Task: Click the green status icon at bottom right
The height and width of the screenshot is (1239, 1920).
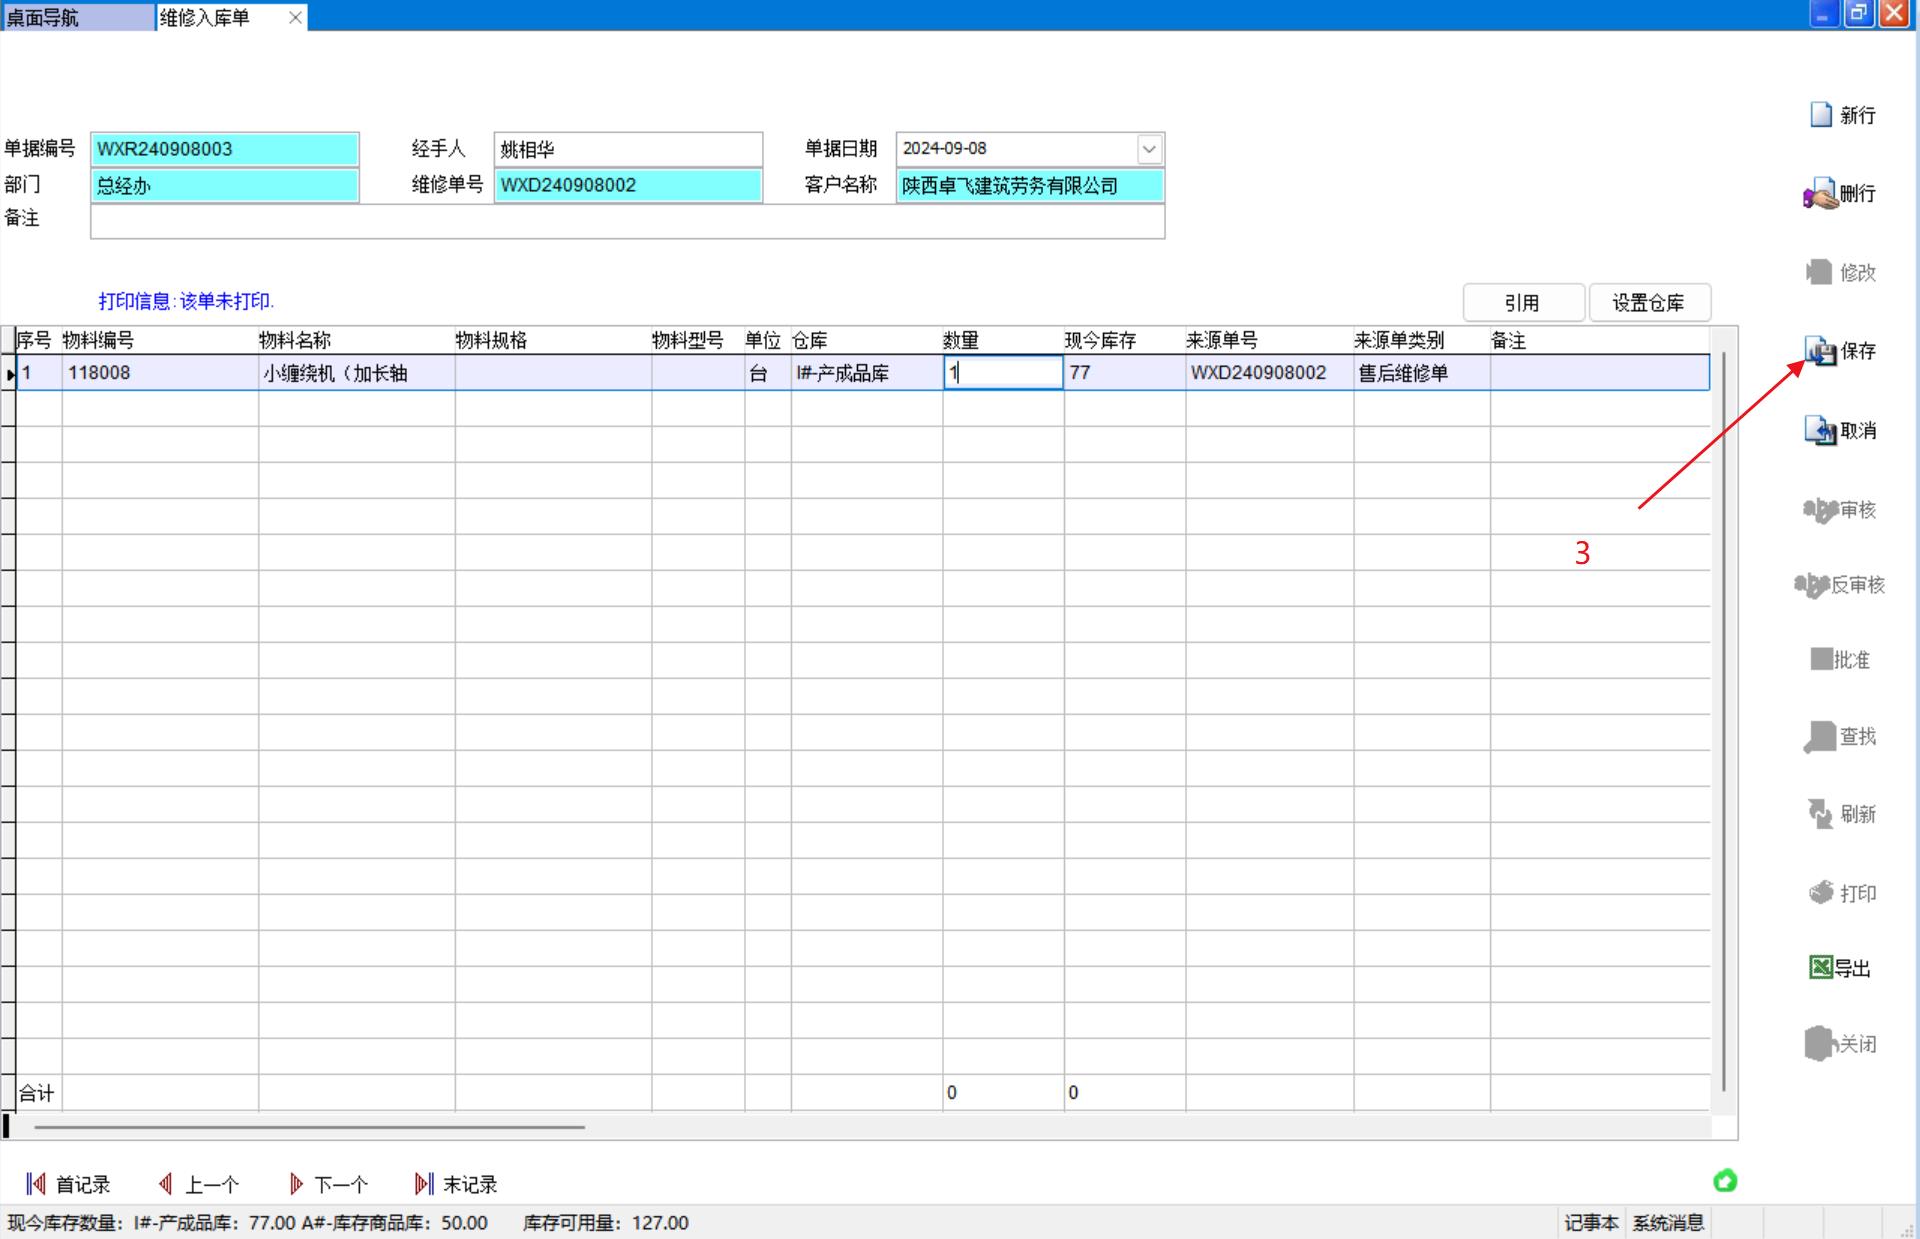Action: [1725, 1181]
